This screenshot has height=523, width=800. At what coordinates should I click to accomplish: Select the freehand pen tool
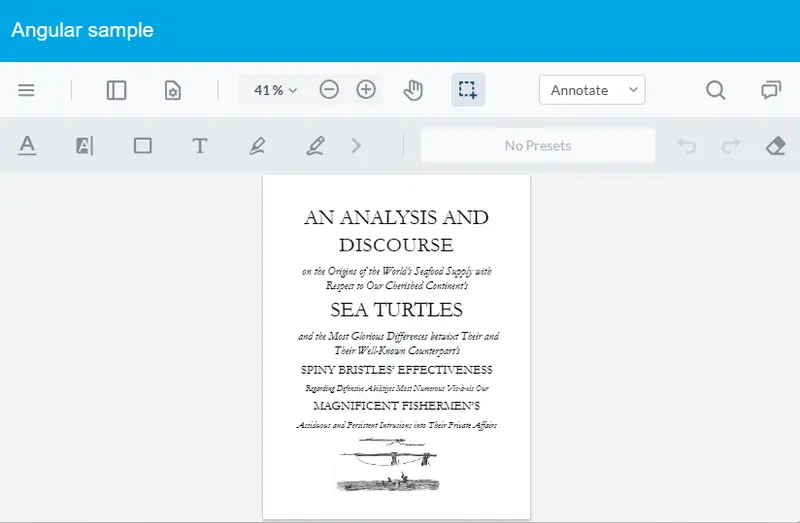click(315, 146)
